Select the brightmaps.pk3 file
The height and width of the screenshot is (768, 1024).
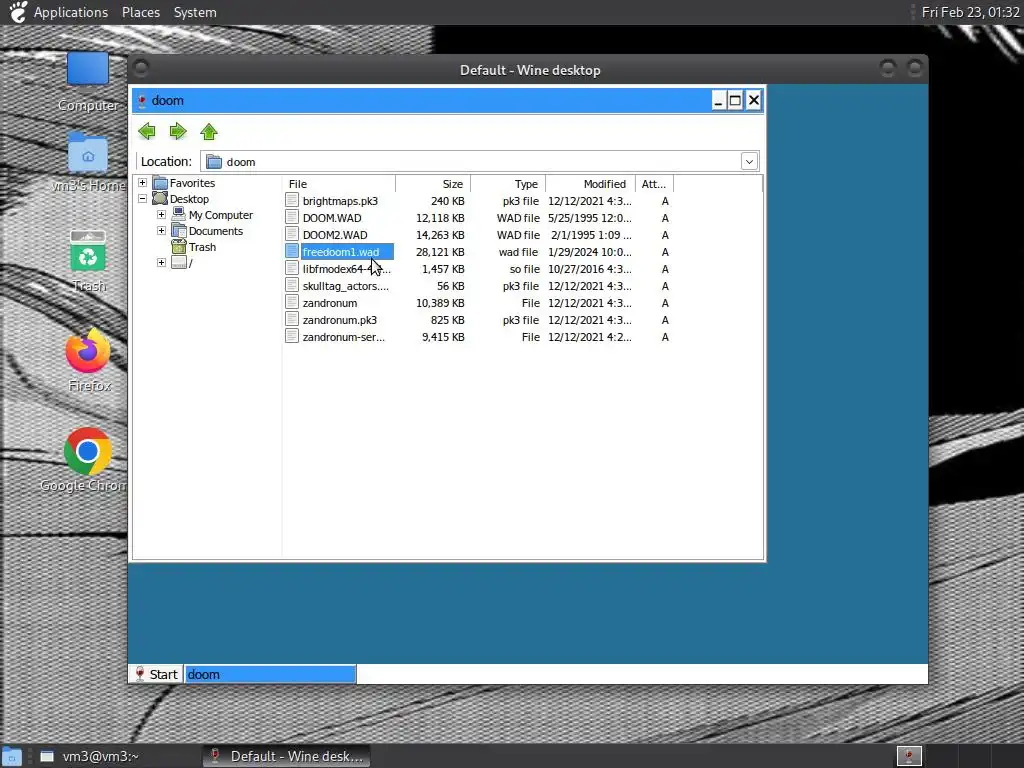point(340,201)
